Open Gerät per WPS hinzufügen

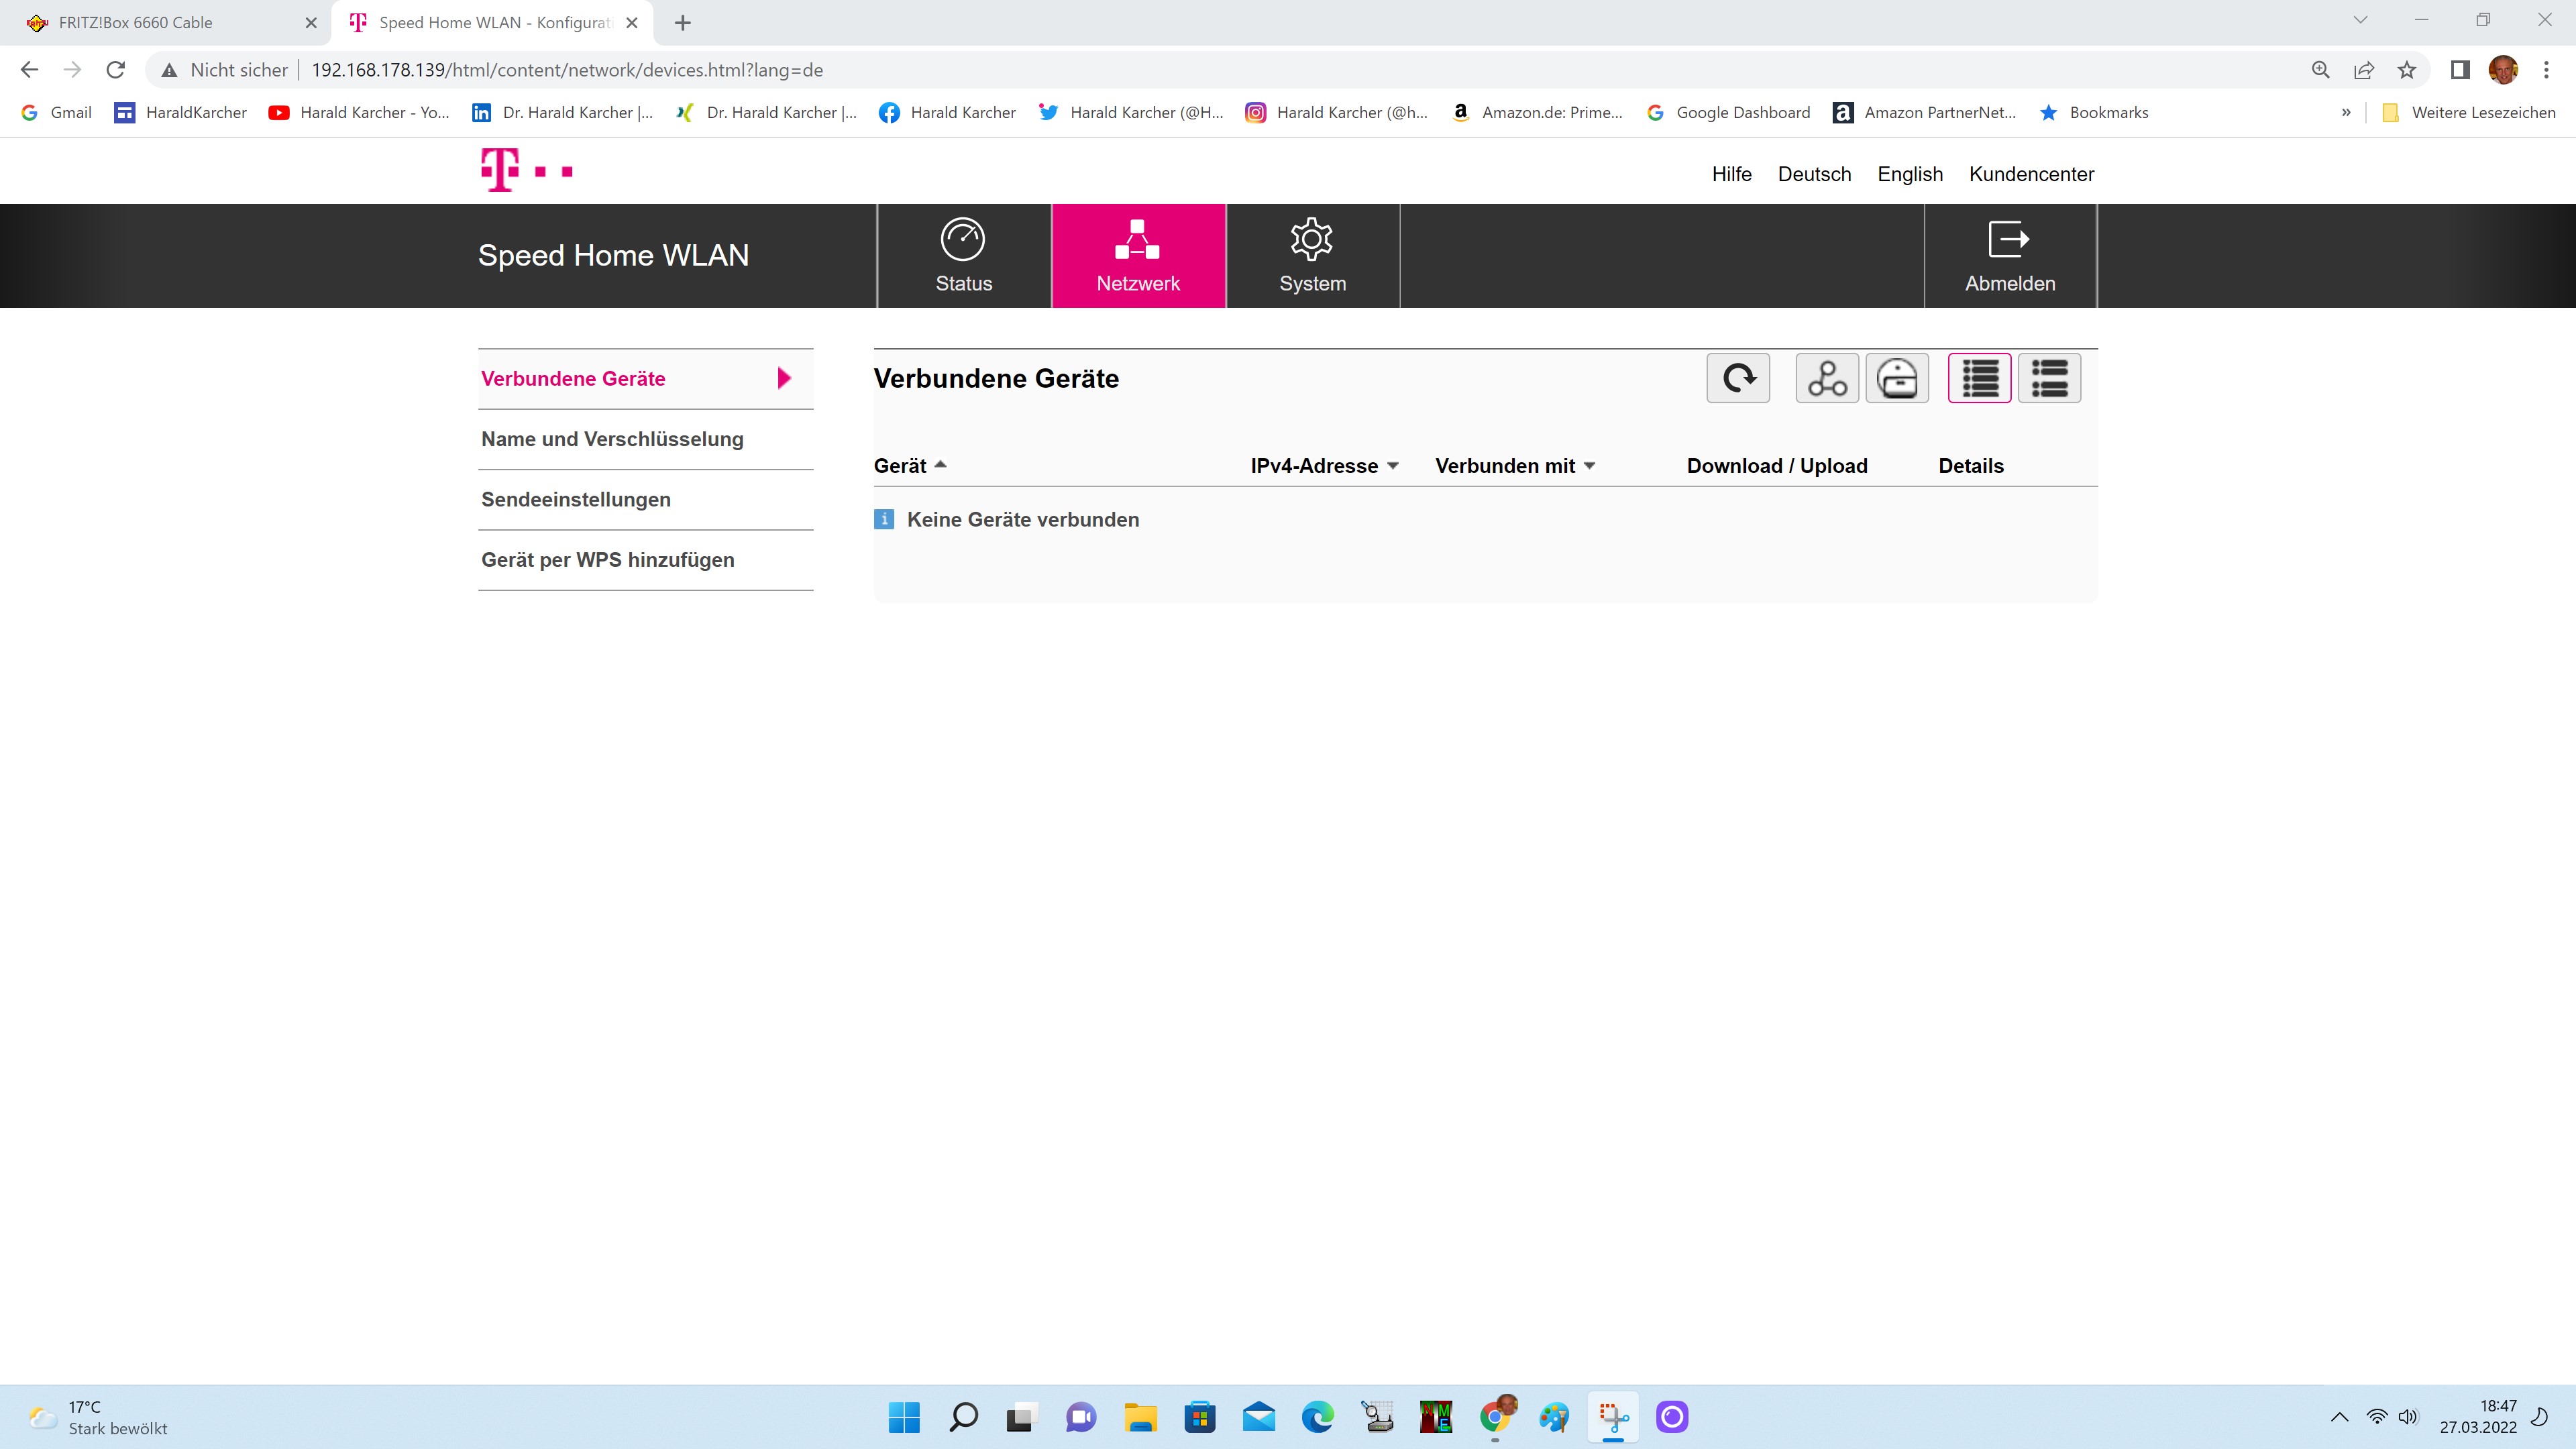608,560
